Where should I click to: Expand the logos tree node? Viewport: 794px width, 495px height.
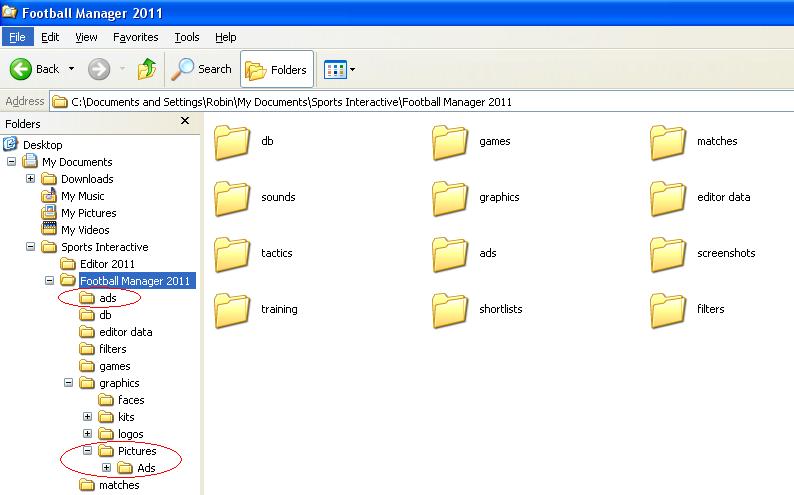88,434
